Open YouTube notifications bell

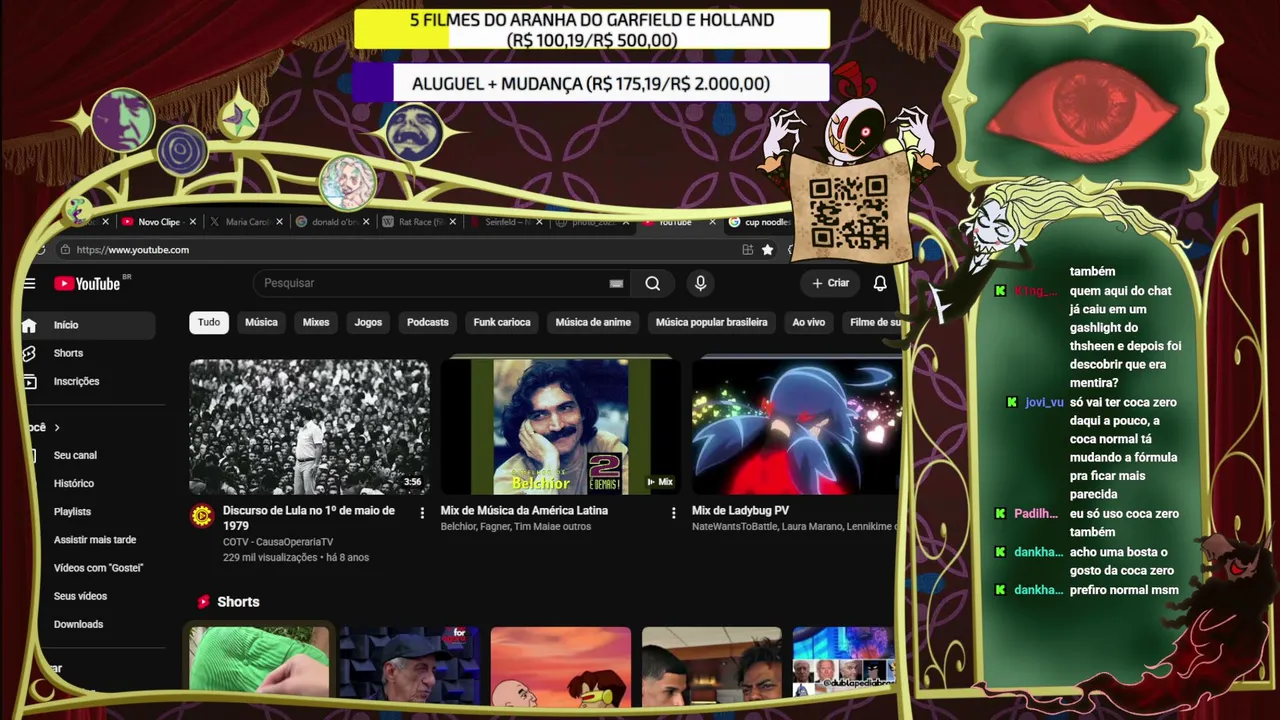coord(880,284)
